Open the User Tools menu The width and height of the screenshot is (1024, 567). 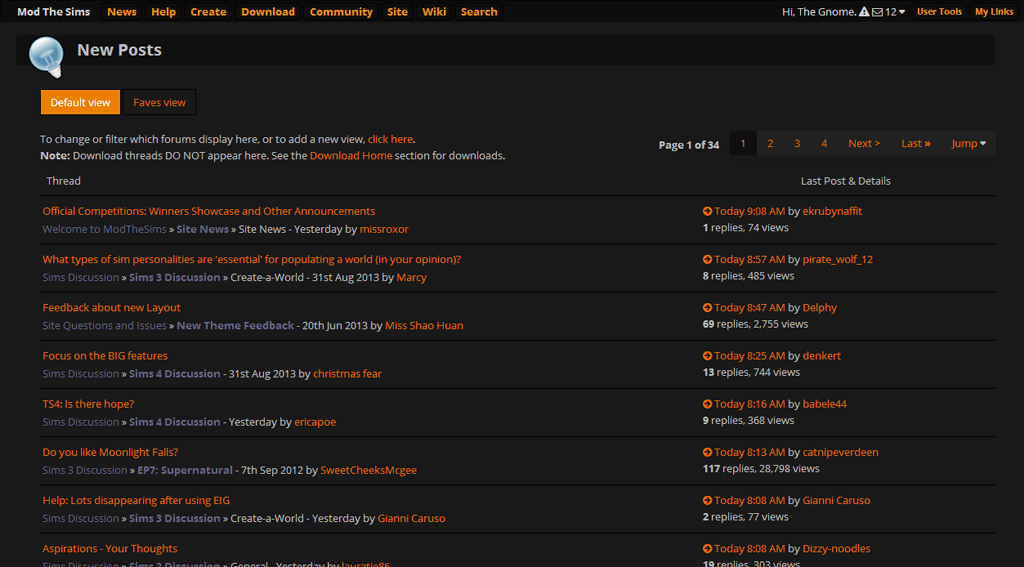[939, 12]
